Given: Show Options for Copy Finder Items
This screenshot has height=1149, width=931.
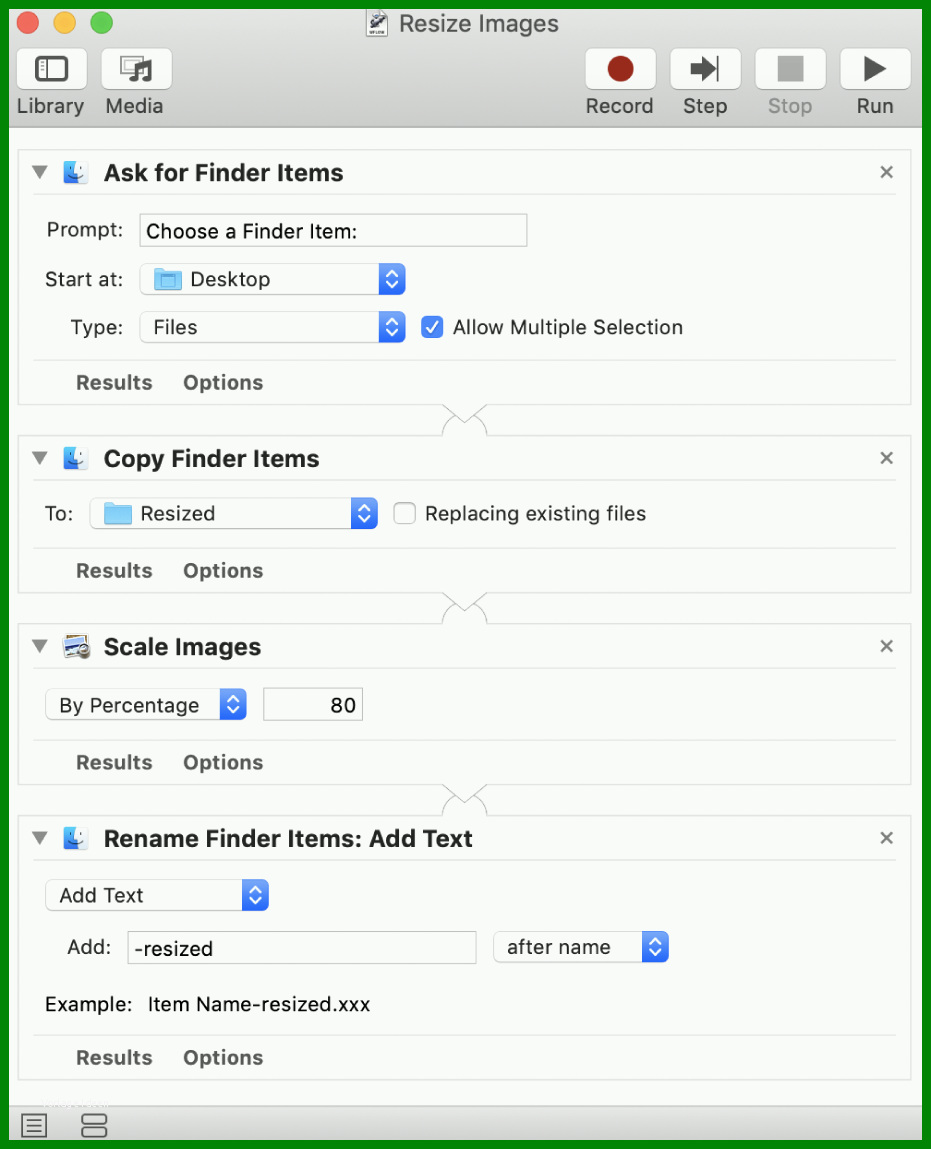Looking at the screenshot, I should [x=223, y=571].
